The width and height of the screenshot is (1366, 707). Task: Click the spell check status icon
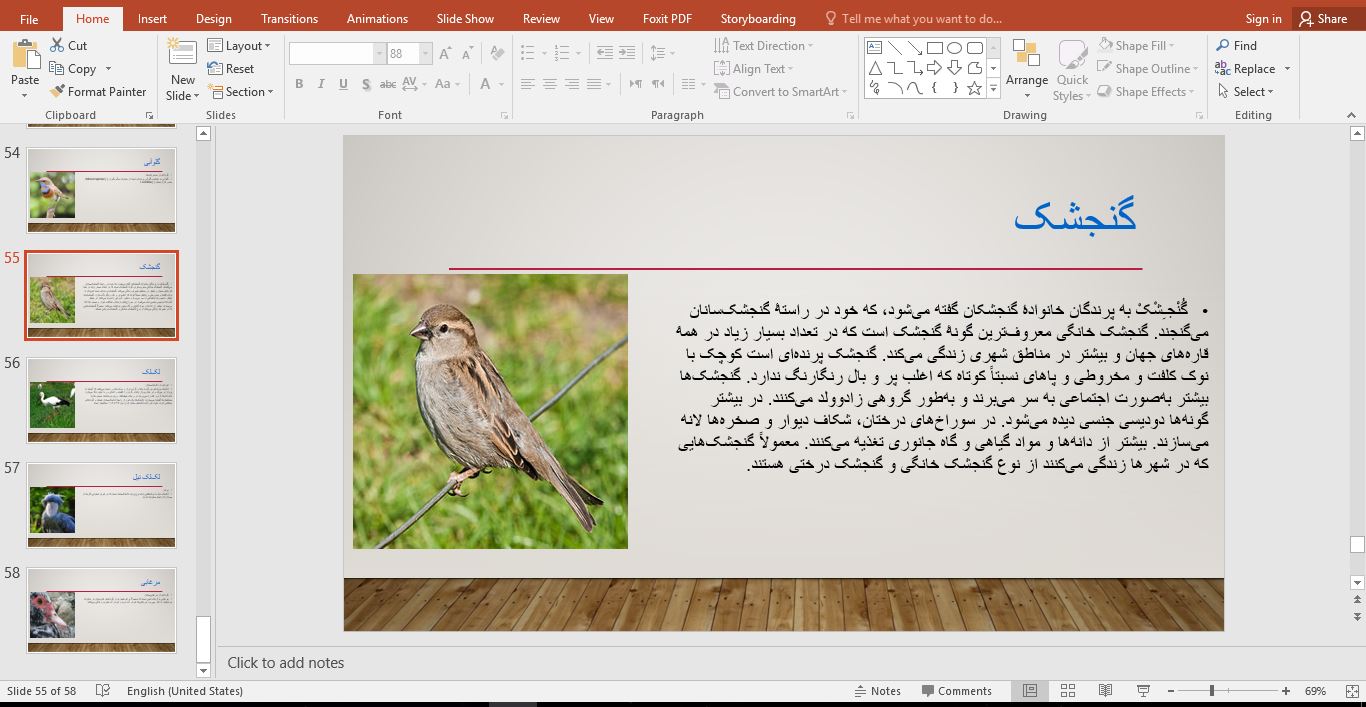point(102,691)
